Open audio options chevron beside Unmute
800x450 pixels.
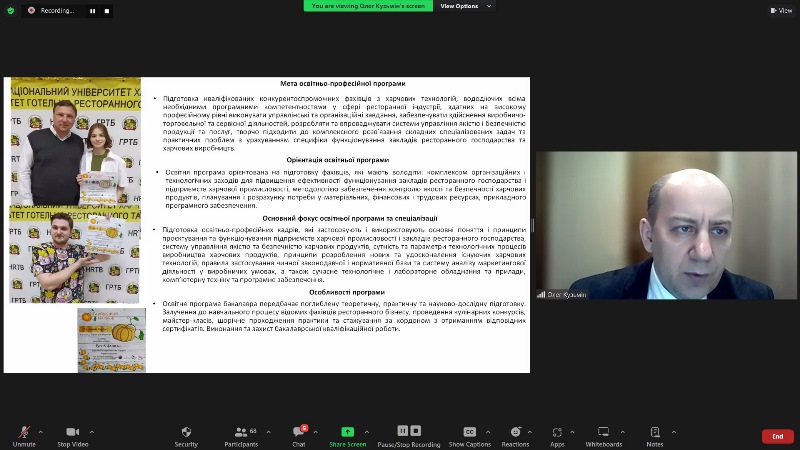(41, 432)
